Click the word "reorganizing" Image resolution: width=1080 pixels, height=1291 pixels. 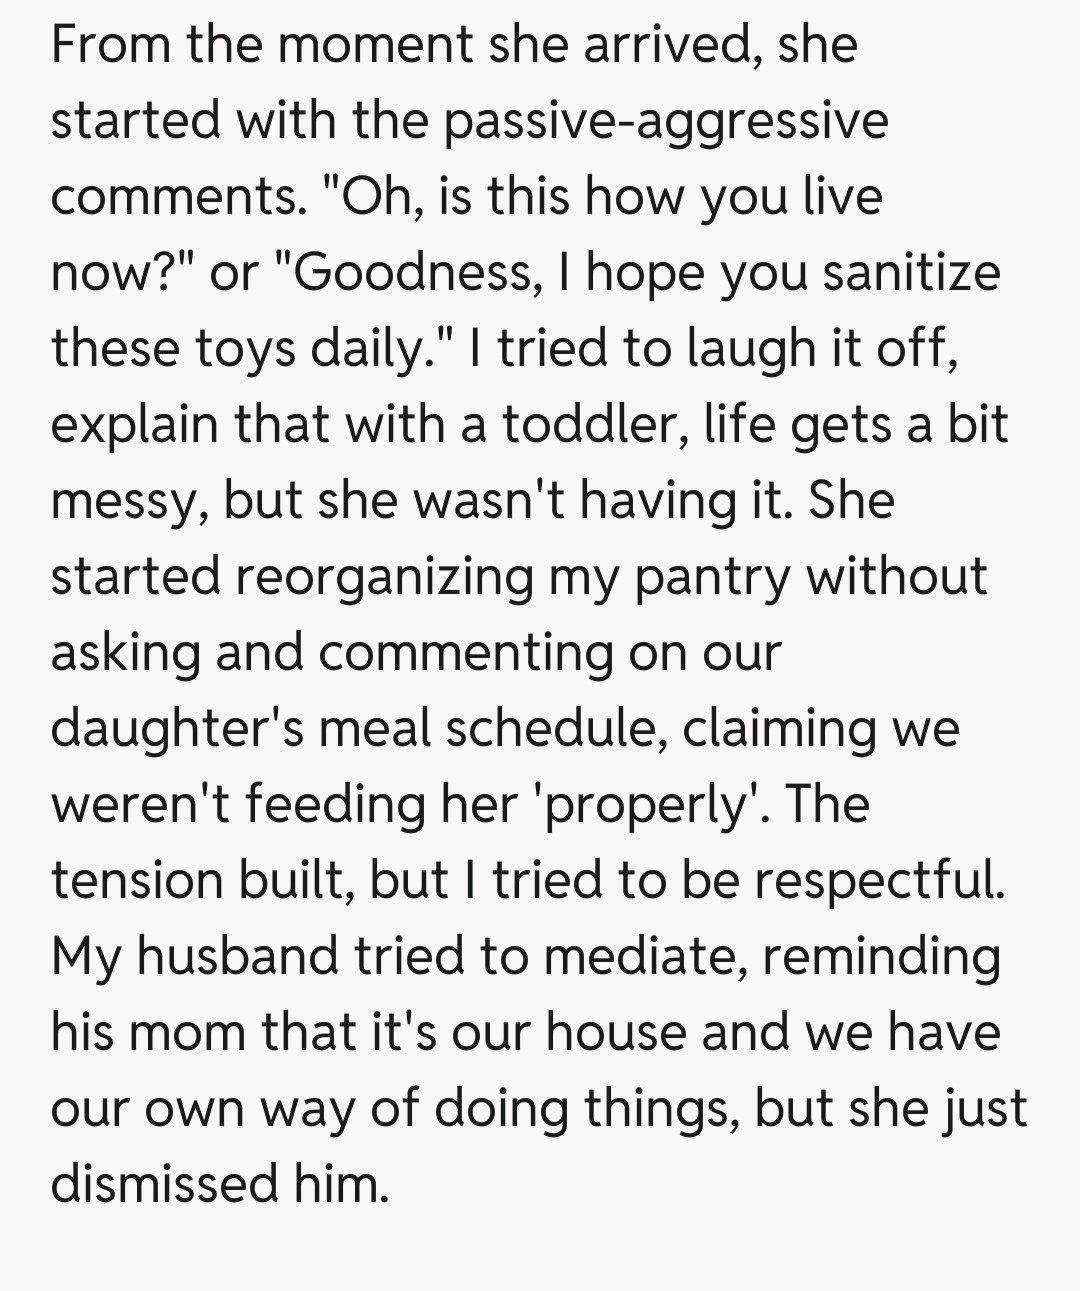[385, 577]
